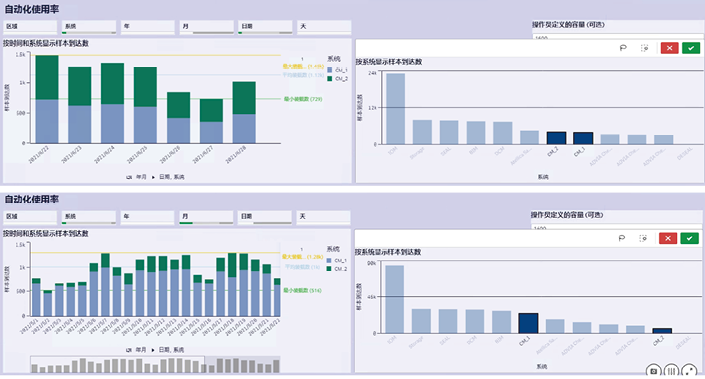
Task: Open 日期 filter pane above the June chart
Action: (265, 27)
